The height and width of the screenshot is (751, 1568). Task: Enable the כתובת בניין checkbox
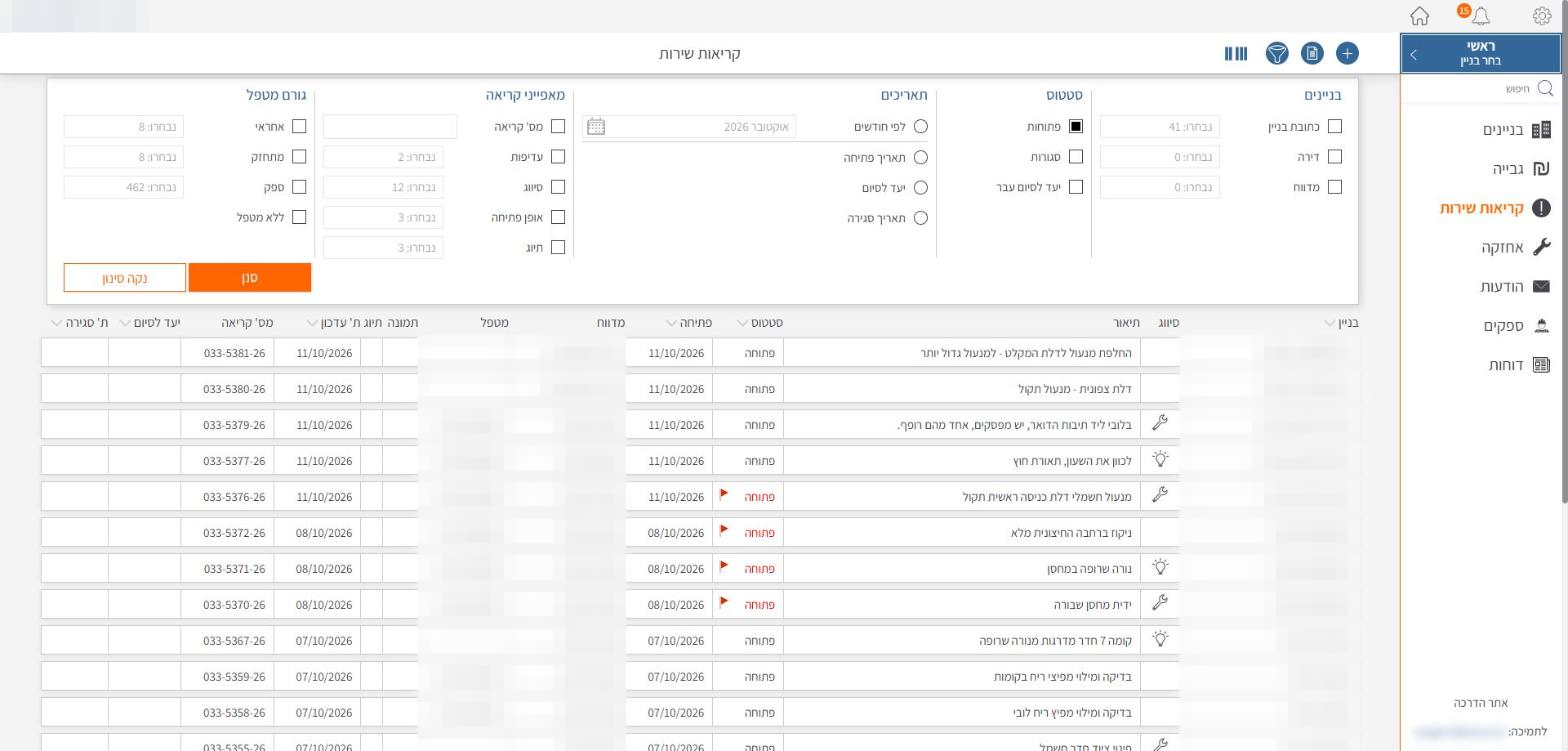point(1335,127)
